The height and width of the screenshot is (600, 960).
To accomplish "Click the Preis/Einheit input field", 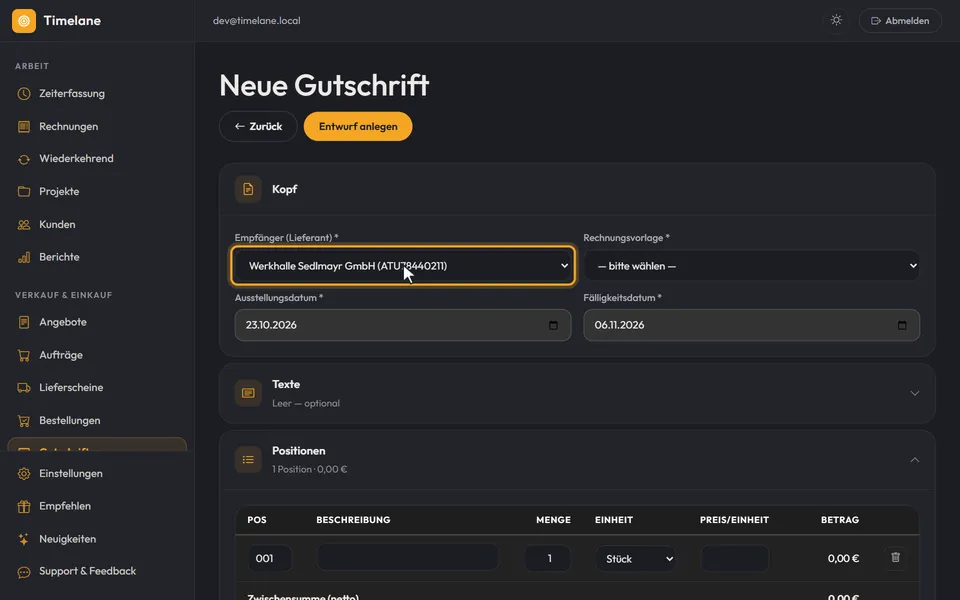I will [x=735, y=558].
